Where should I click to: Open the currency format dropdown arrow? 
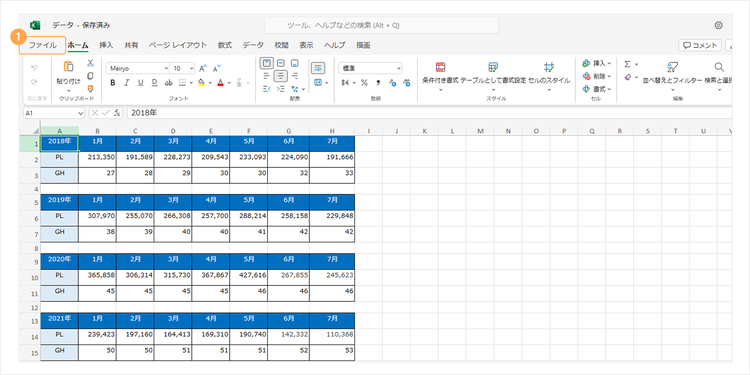[355, 83]
